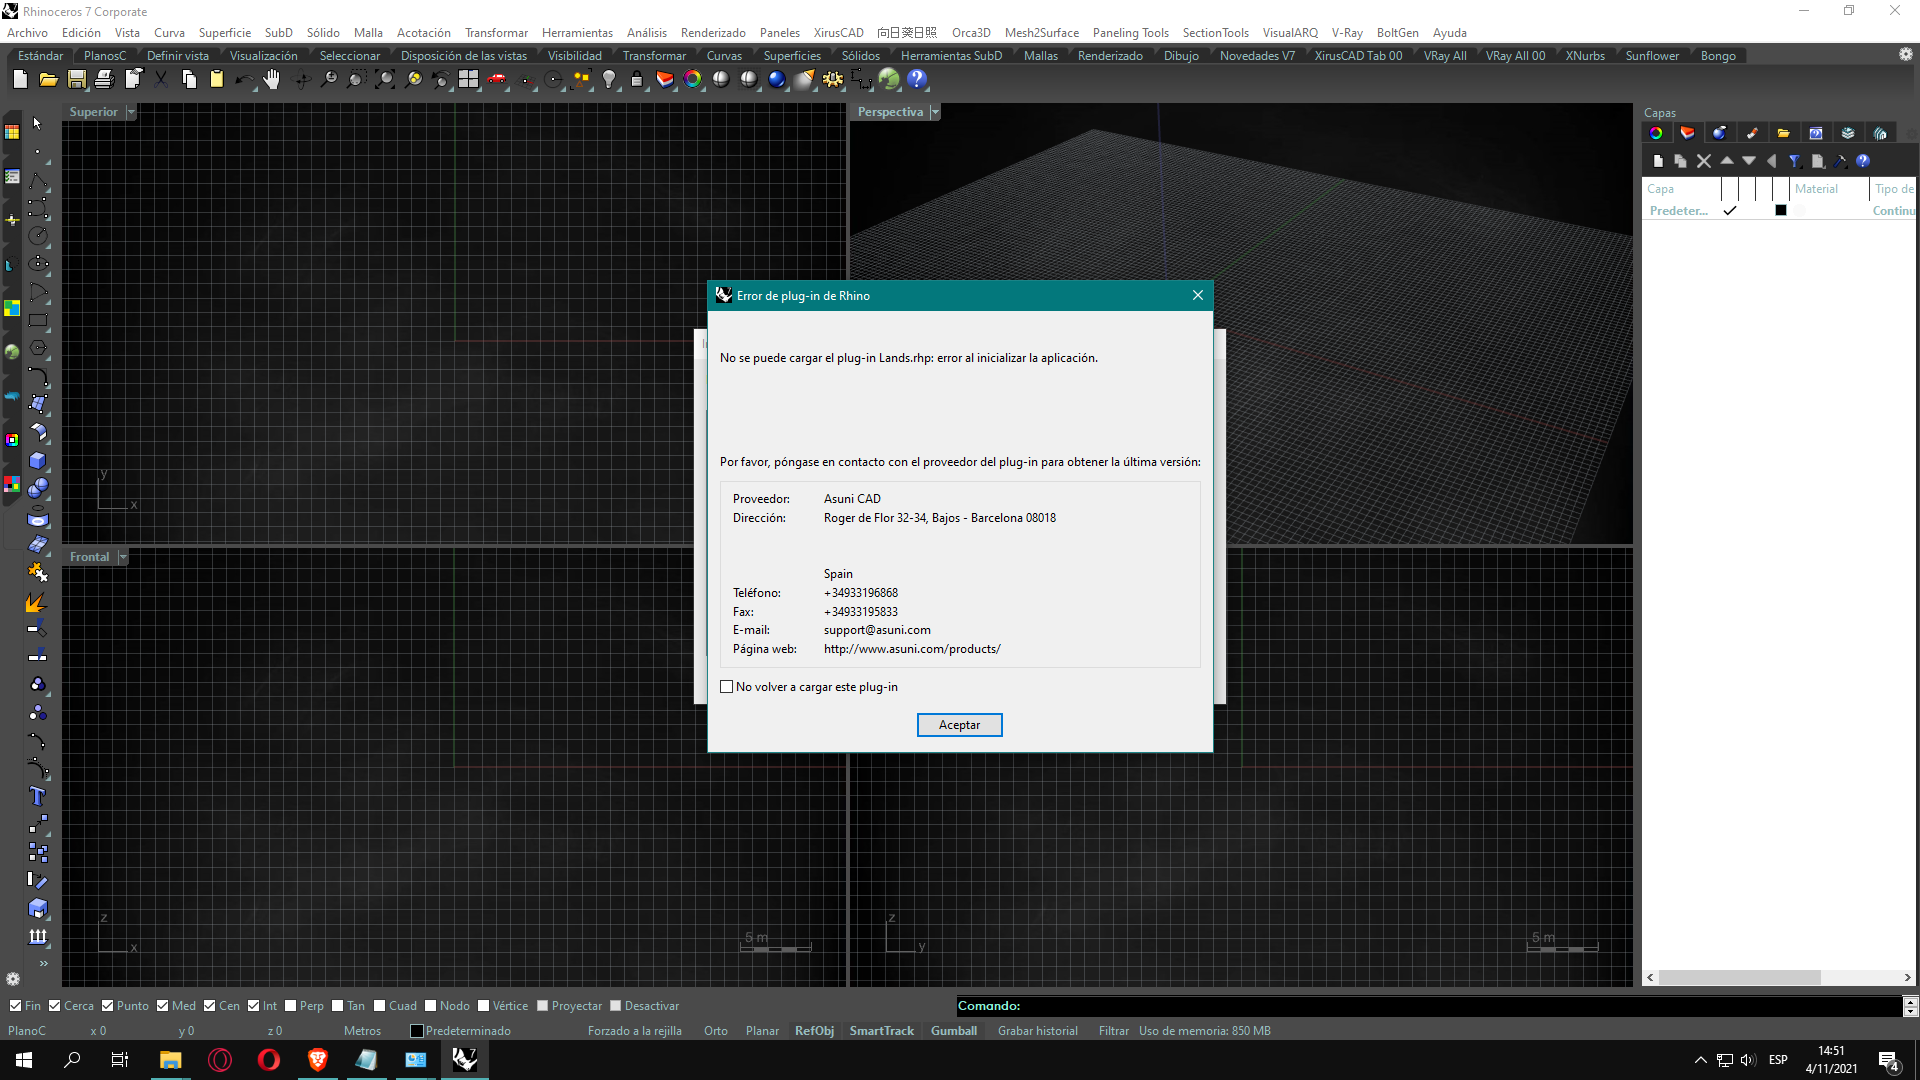Open the VisualARQ menu
The width and height of the screenshot is (1920, 1080).
tap(1290, 33)
